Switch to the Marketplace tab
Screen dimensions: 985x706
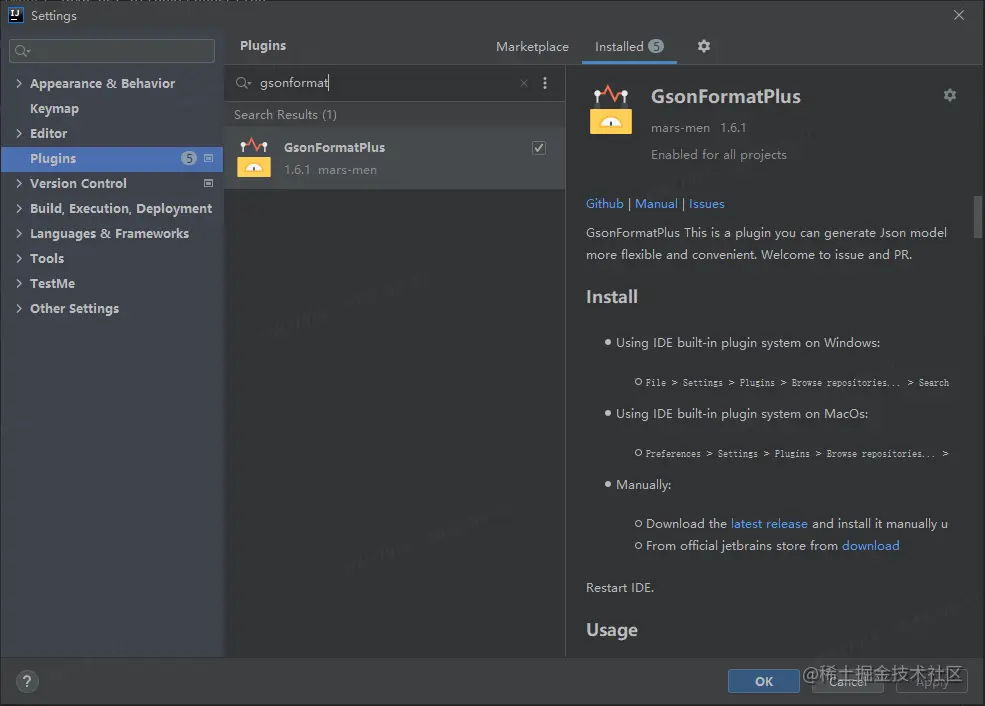(532, 46)
